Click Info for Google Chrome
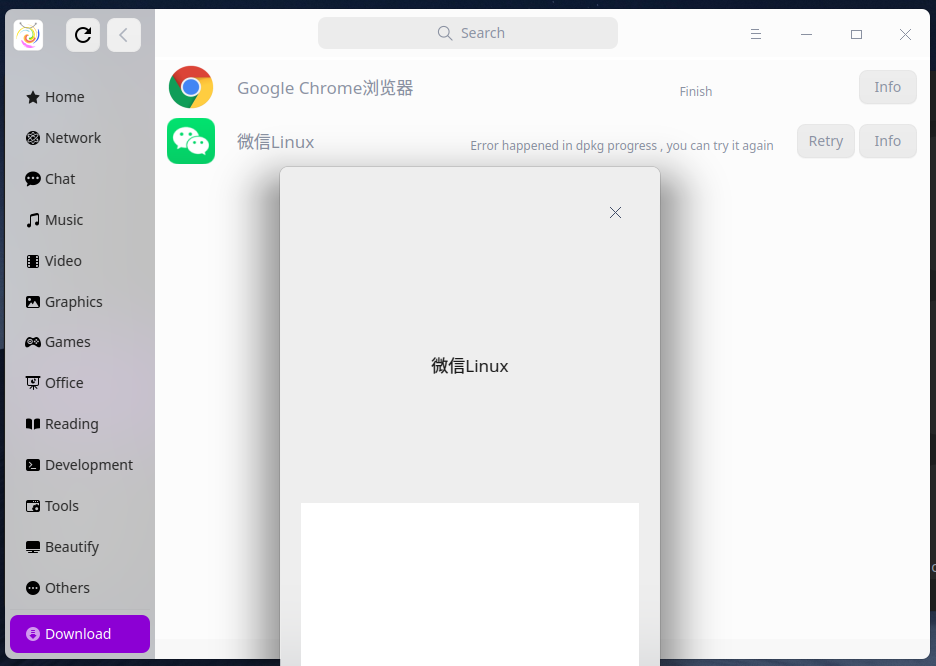The width and height of the screenshot is (936, 666). (x=888, y=87)
